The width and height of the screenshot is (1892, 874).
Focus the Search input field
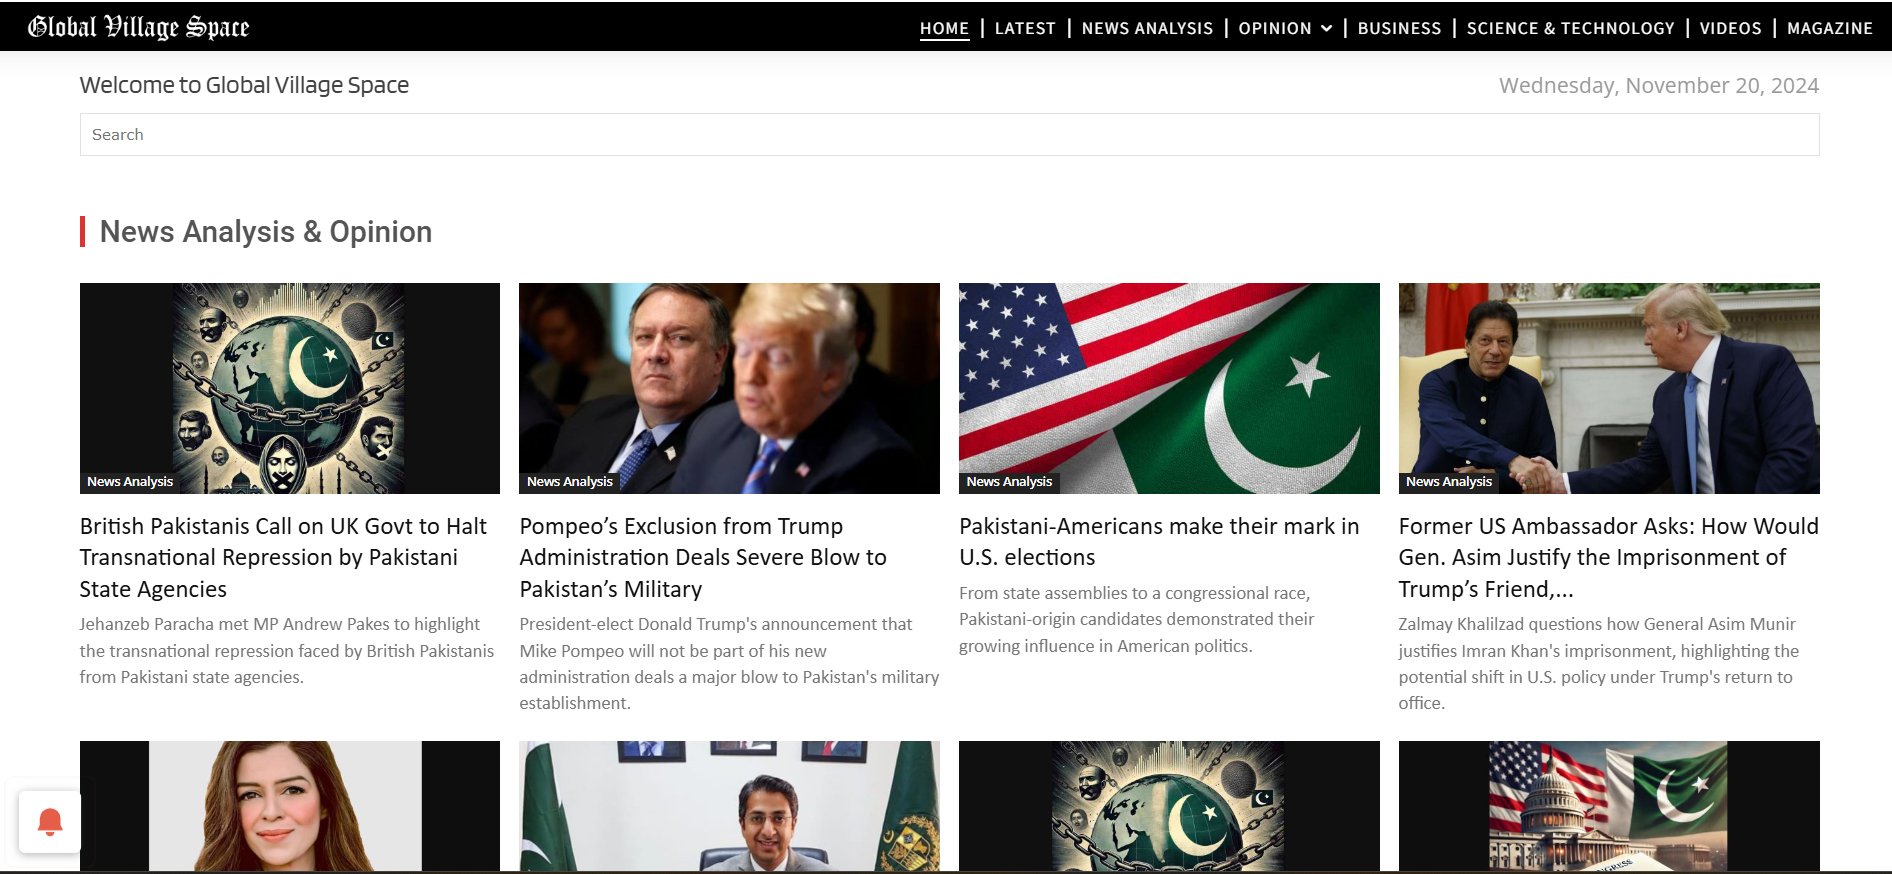[x=949, y=134]
